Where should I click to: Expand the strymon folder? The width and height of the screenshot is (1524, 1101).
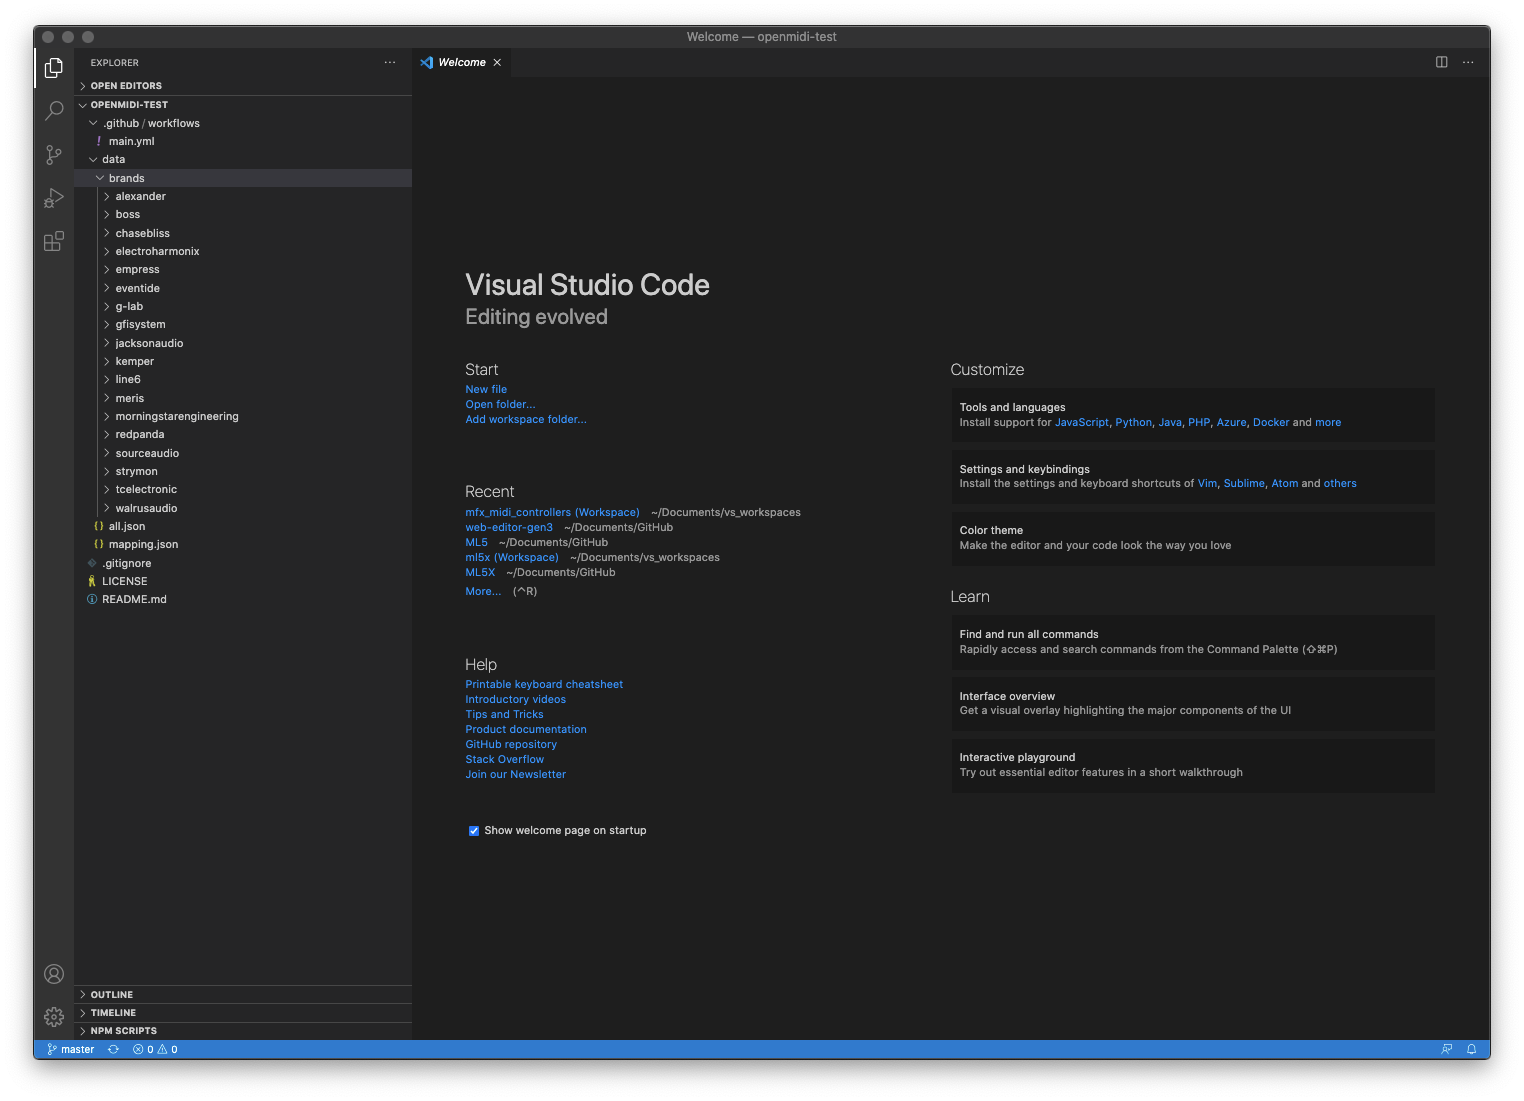(136, 471)
